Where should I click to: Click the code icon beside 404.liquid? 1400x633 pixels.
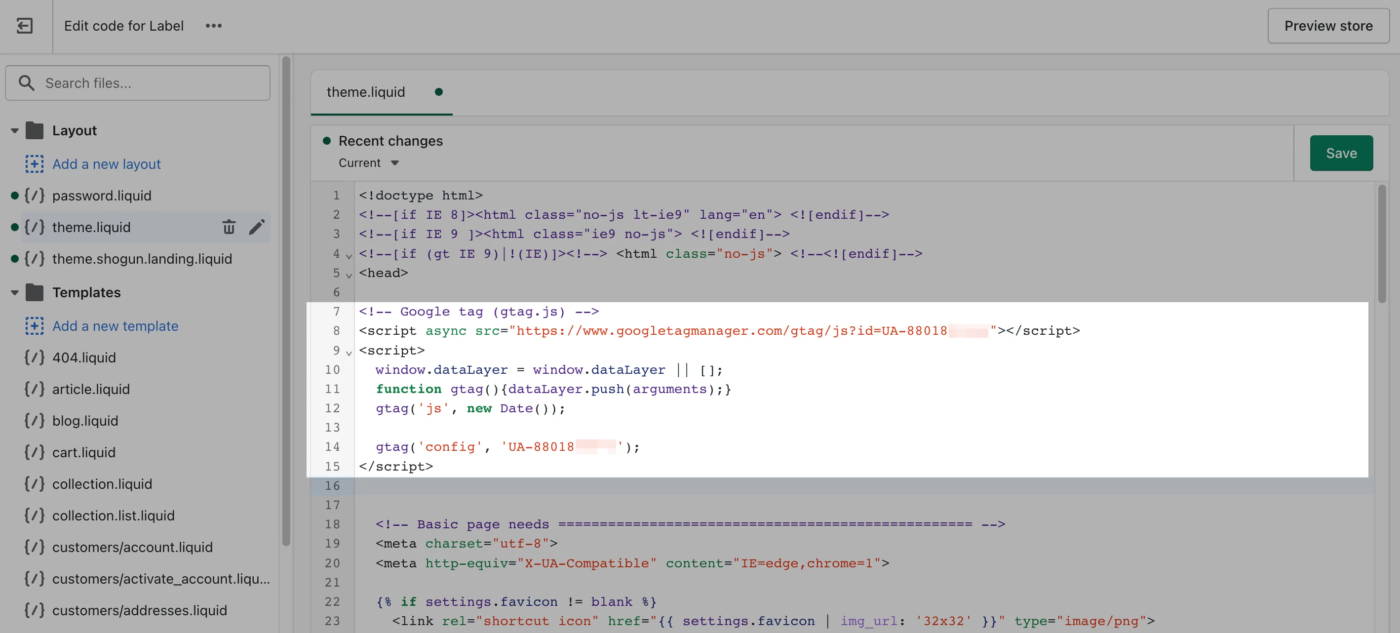tap(35, 358)
